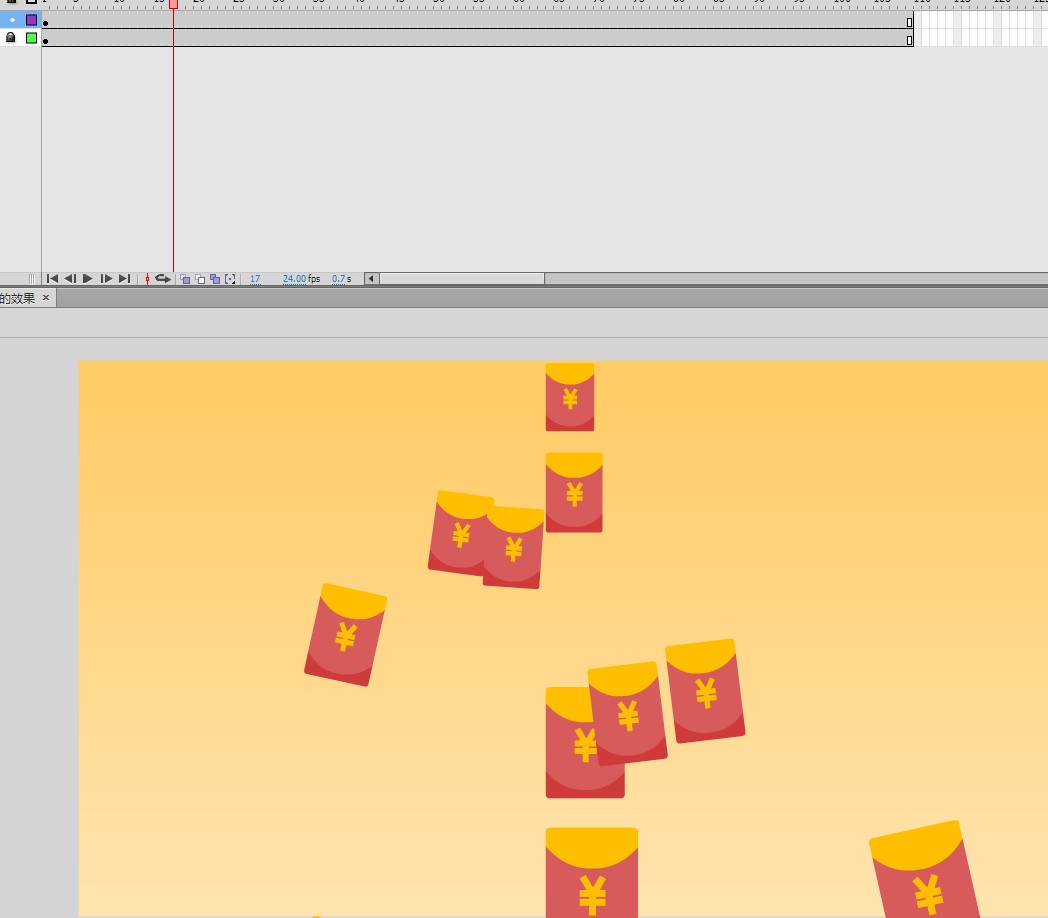Jump to last frame
This screenshot has height=918, width=1048.
122,278
